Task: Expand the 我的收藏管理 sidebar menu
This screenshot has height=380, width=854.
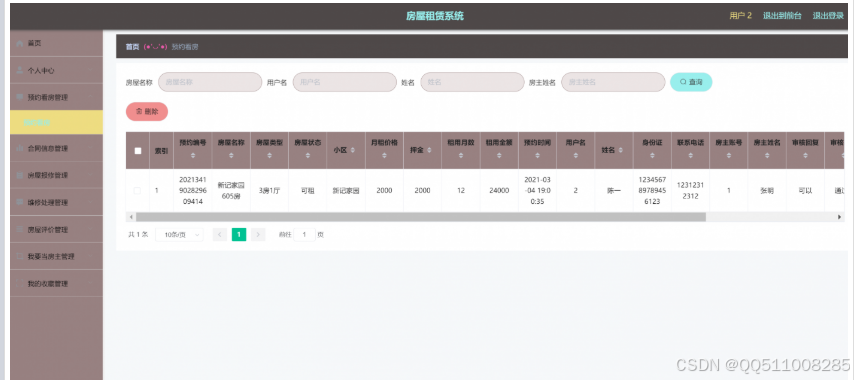Action: tap(56, 284)
